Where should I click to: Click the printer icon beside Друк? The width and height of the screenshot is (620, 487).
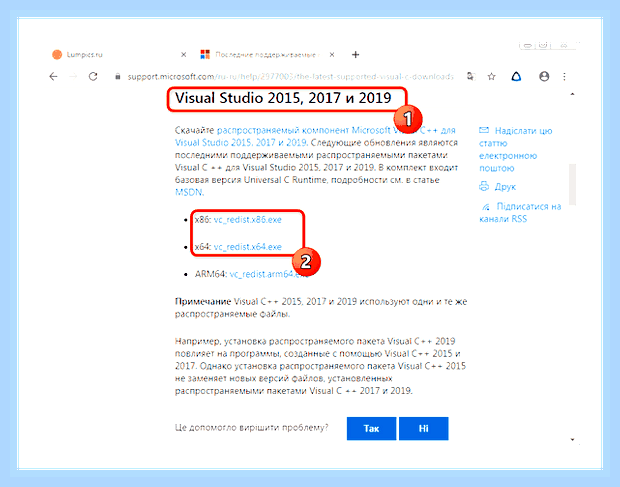click(x=484, y=186)
